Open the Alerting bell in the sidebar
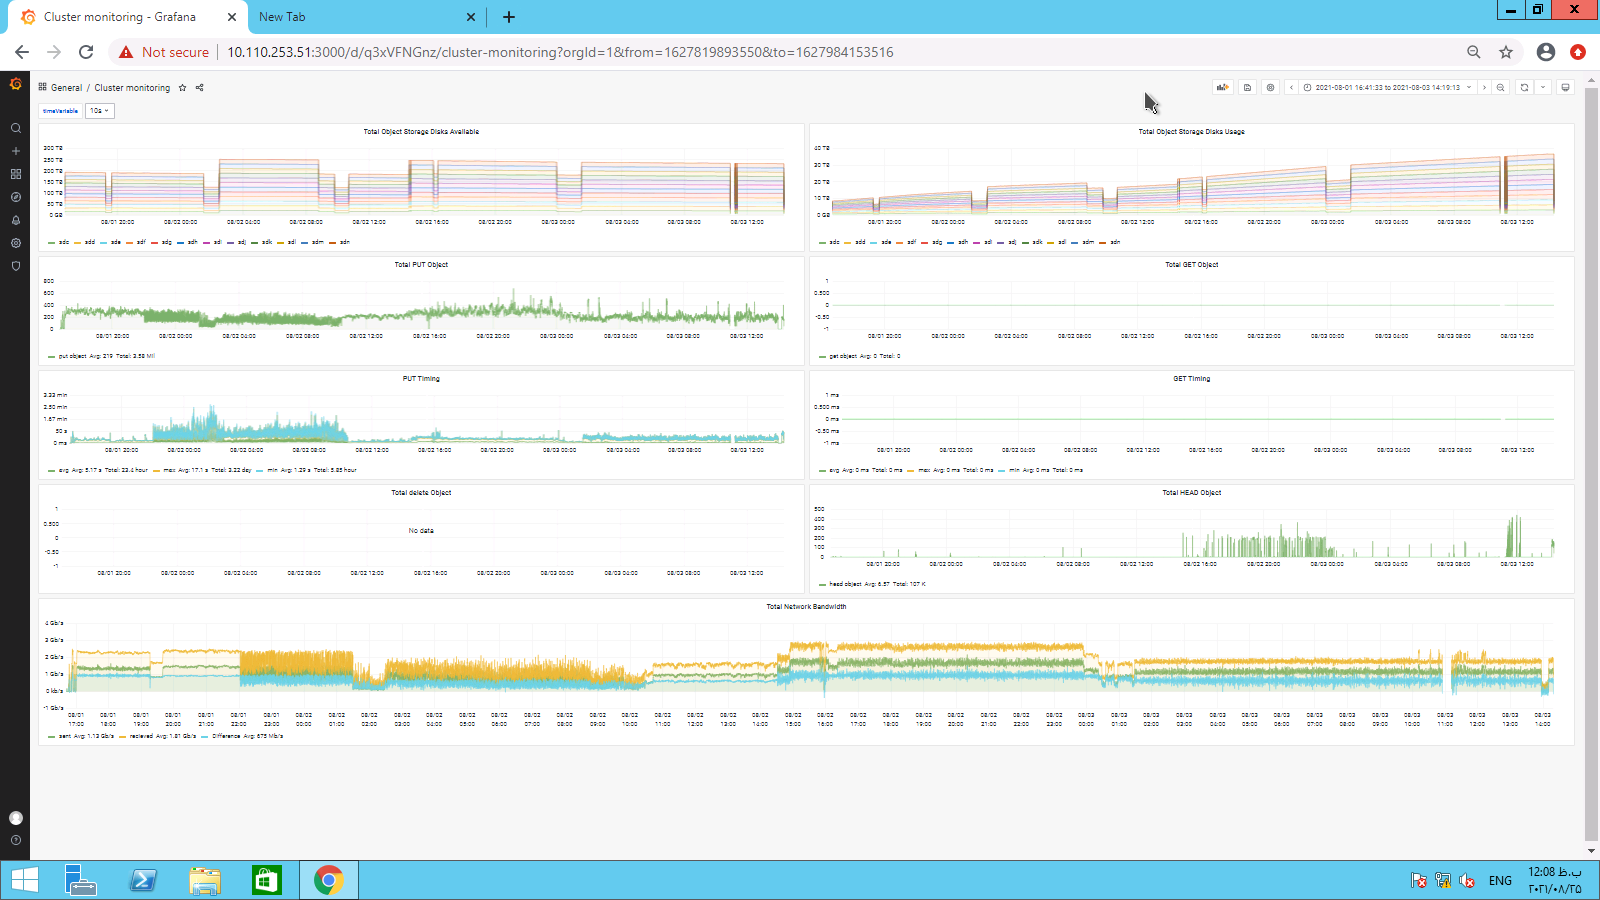The image size is (1600, 900). (15, 220)
